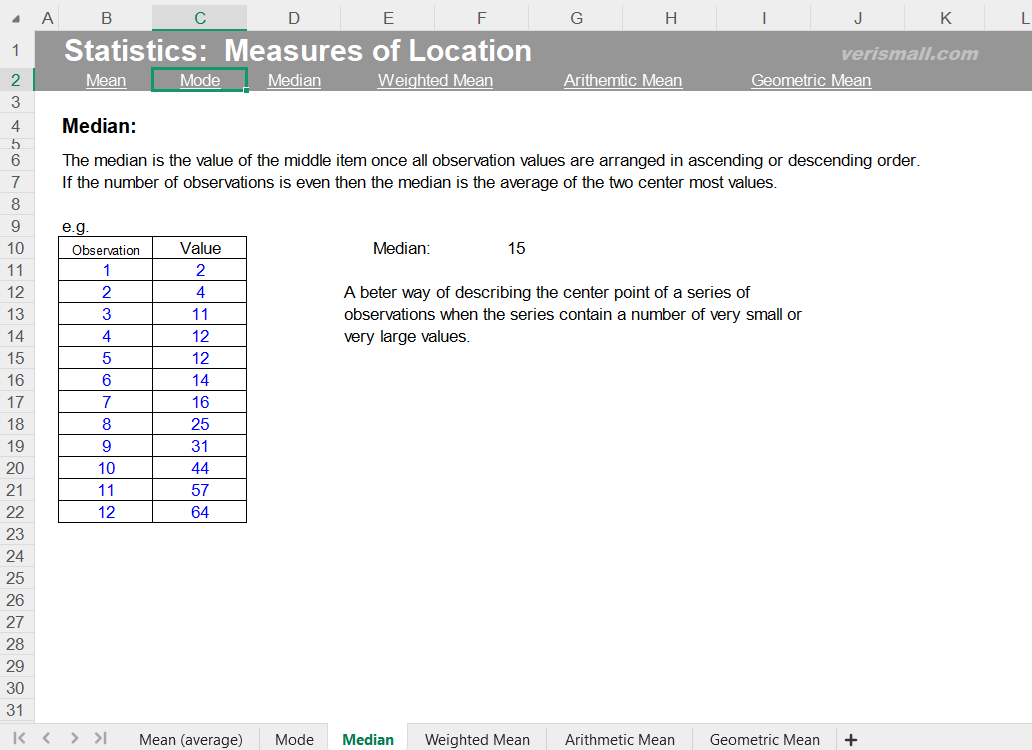Select column header C
The width and height of the screenshot is (1032, 750).
[198, 16]
